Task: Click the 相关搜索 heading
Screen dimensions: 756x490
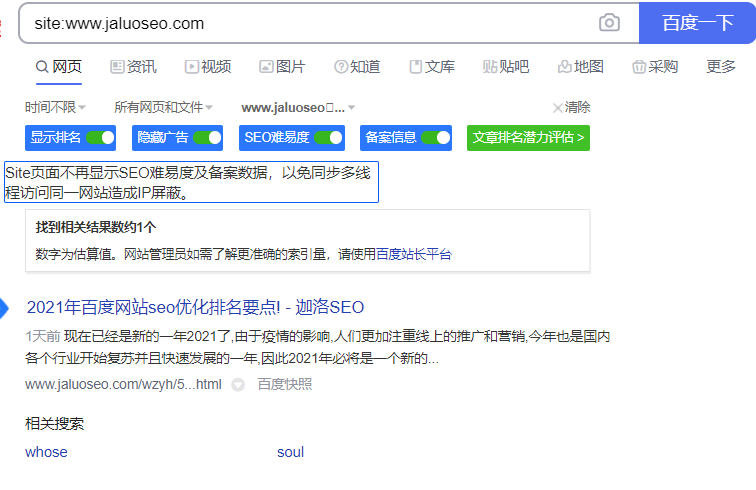Action: [54, 424]
